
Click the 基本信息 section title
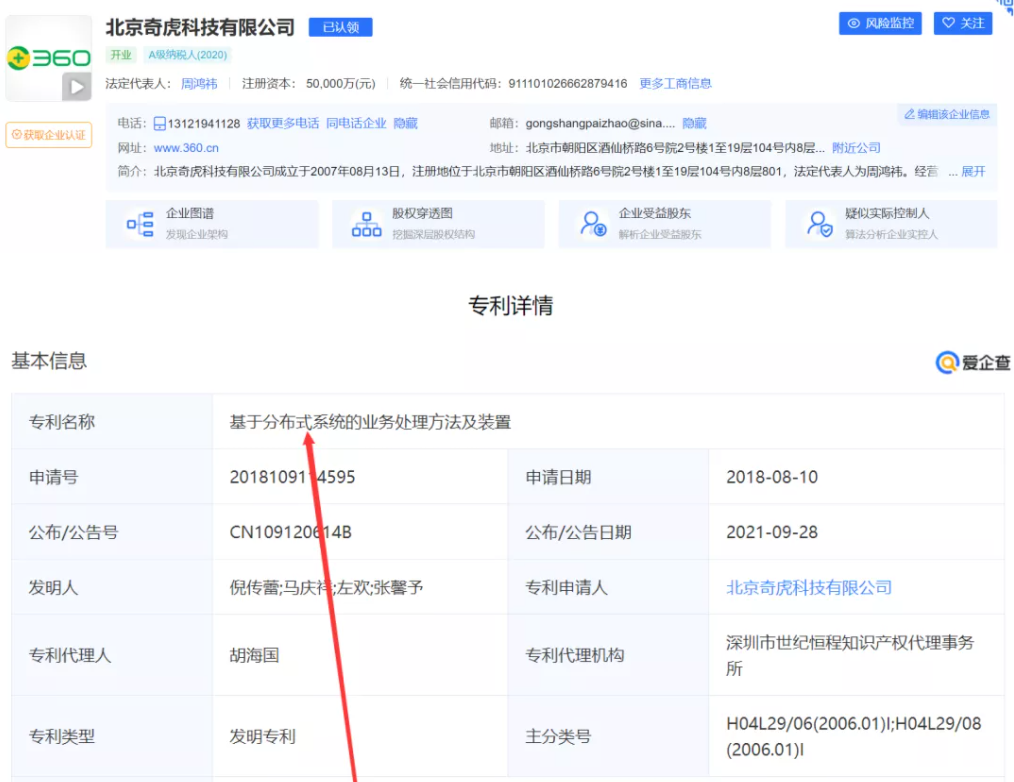(x=49, y=361)
